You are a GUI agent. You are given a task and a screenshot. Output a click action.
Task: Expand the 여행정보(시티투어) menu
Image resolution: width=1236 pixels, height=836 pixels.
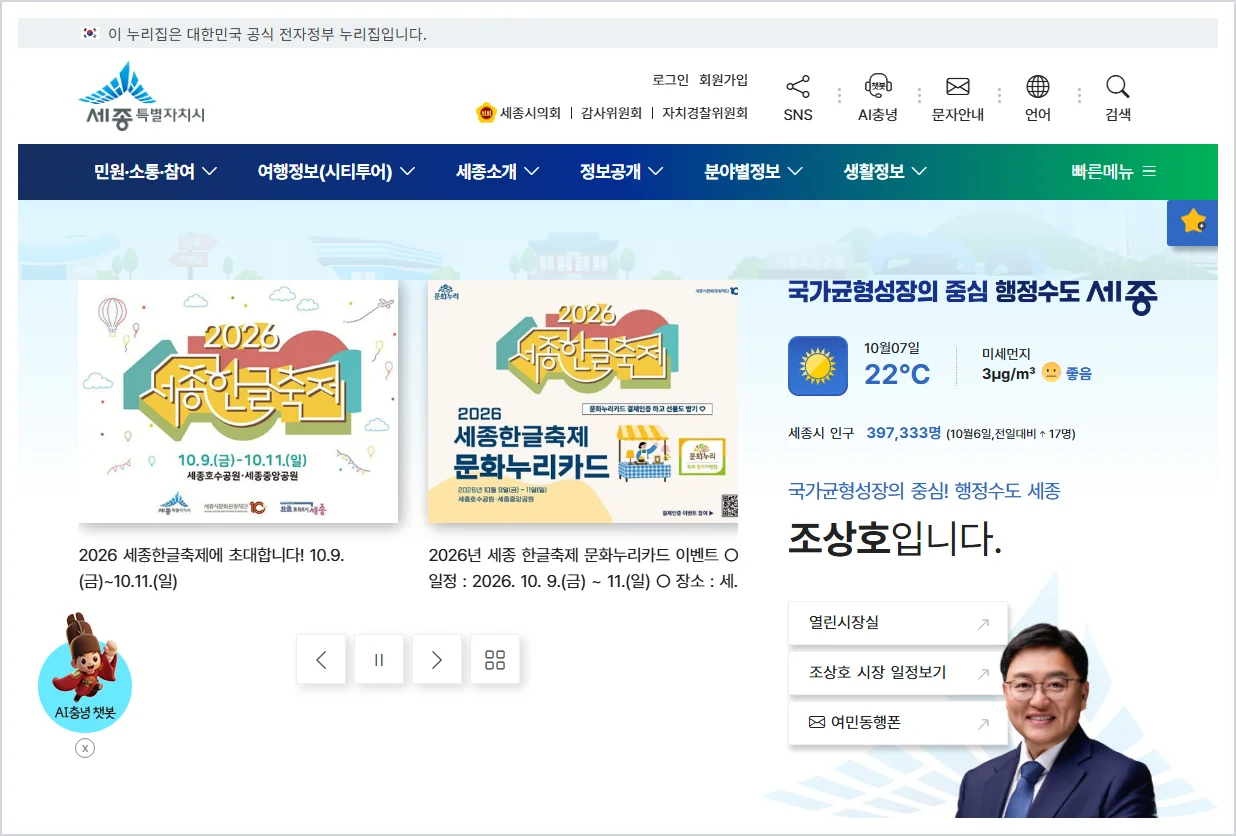[337, 172]
